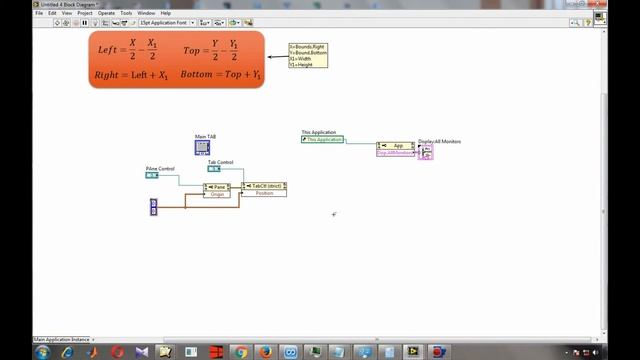This screenshot has width=640, height=360.
Task: Select the Tab Control reference terminal
Action: coord(214,169)
